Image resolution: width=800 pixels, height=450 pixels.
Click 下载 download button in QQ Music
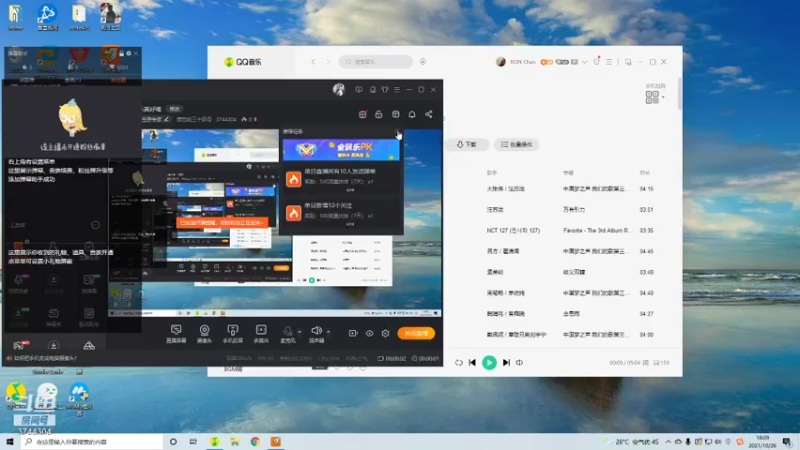(467, 144)
